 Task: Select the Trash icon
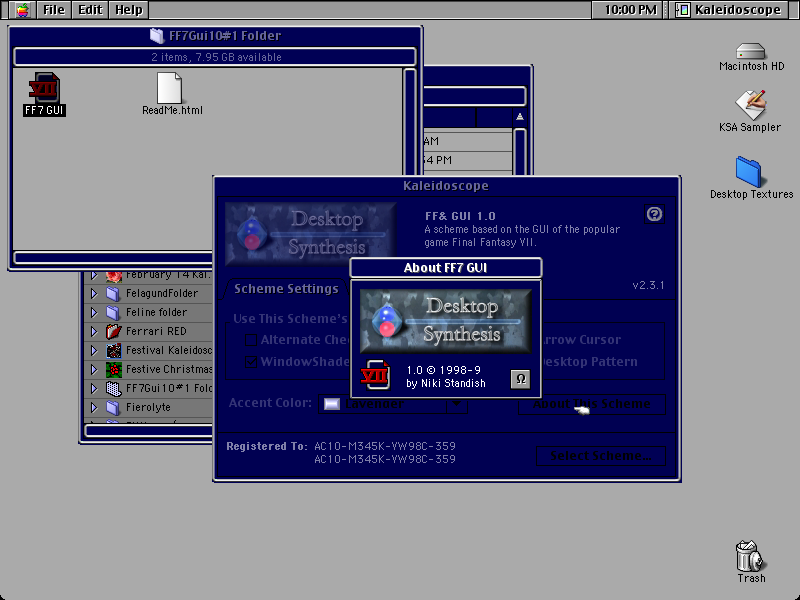tap(749, 556)
